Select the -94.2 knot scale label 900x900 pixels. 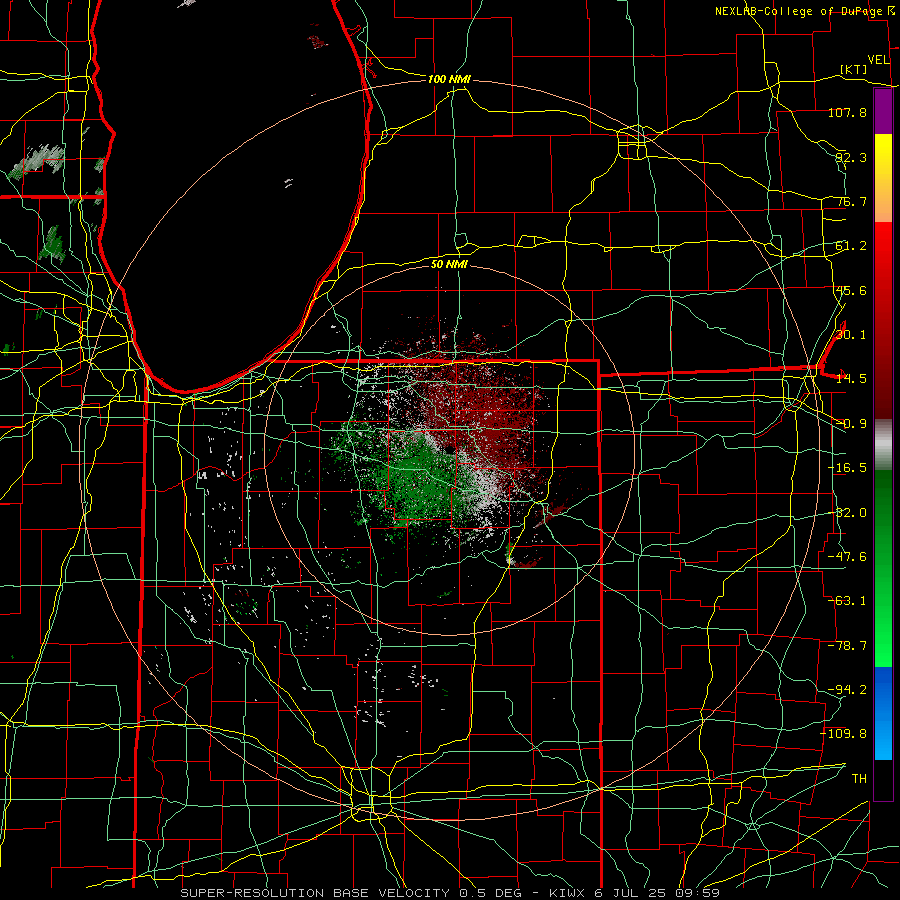click(x=847, y=690)
